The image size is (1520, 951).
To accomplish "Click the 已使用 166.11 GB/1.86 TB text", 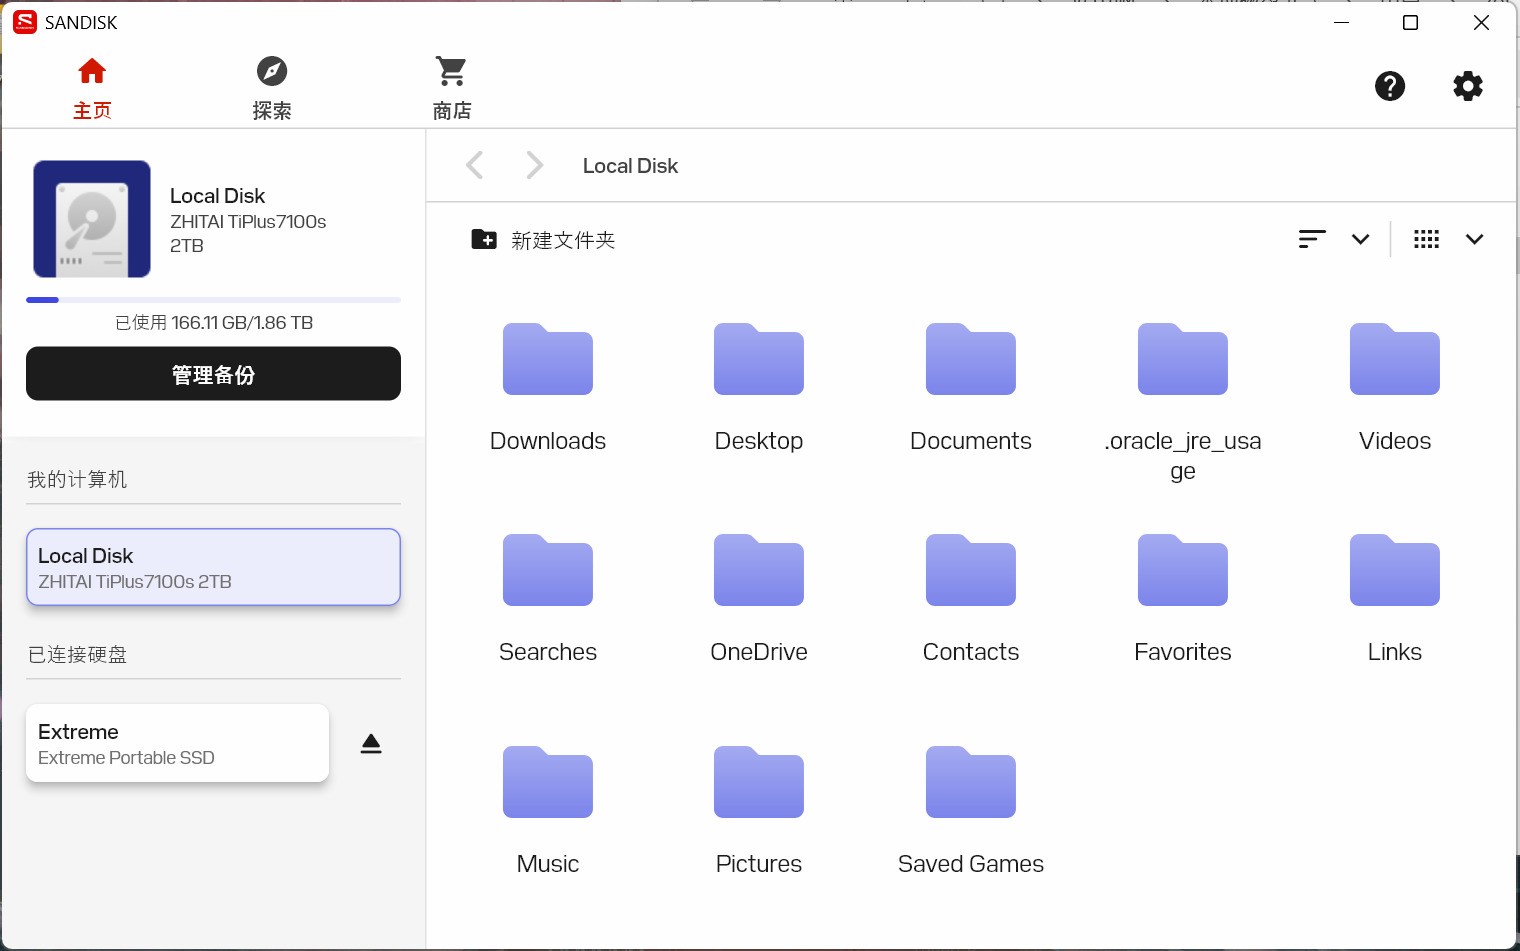I will (x=214, y=323).
